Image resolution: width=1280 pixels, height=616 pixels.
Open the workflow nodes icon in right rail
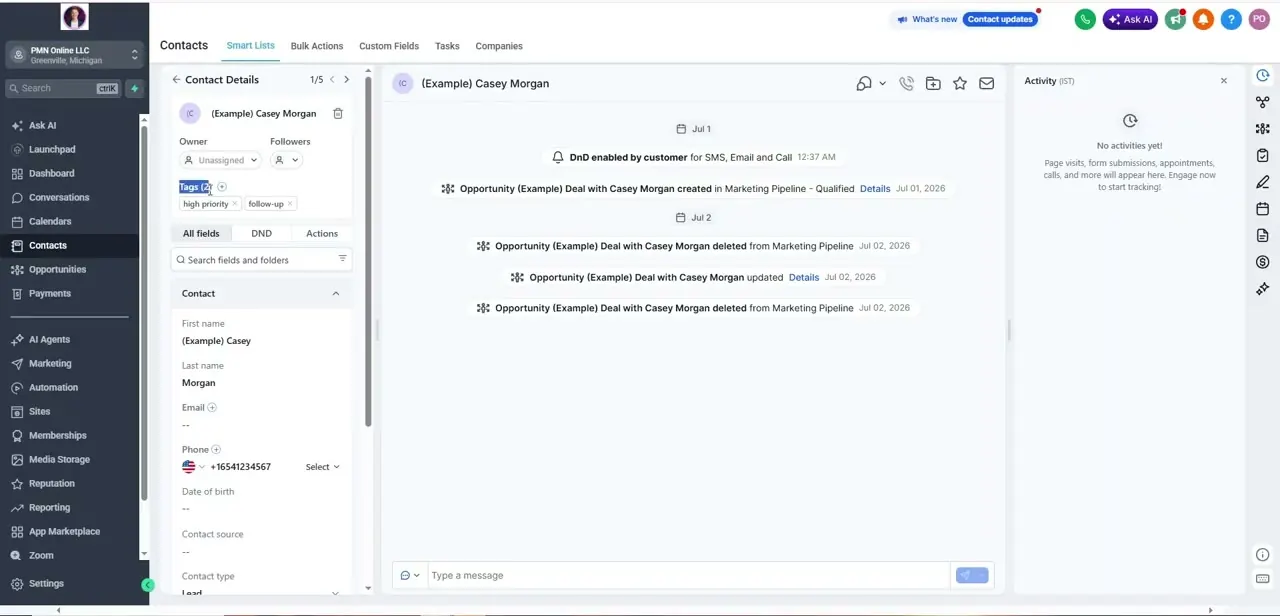[1263, 102]
